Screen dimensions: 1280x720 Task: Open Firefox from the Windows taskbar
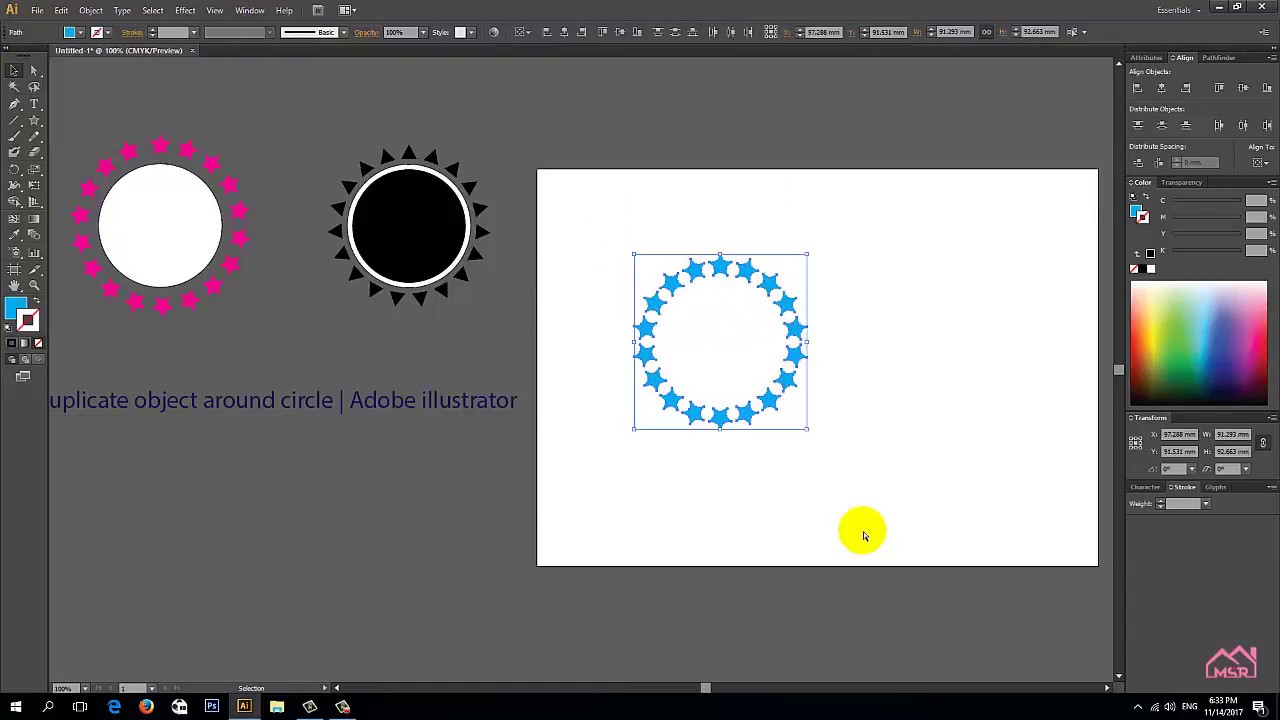click(x=146, y=707)
